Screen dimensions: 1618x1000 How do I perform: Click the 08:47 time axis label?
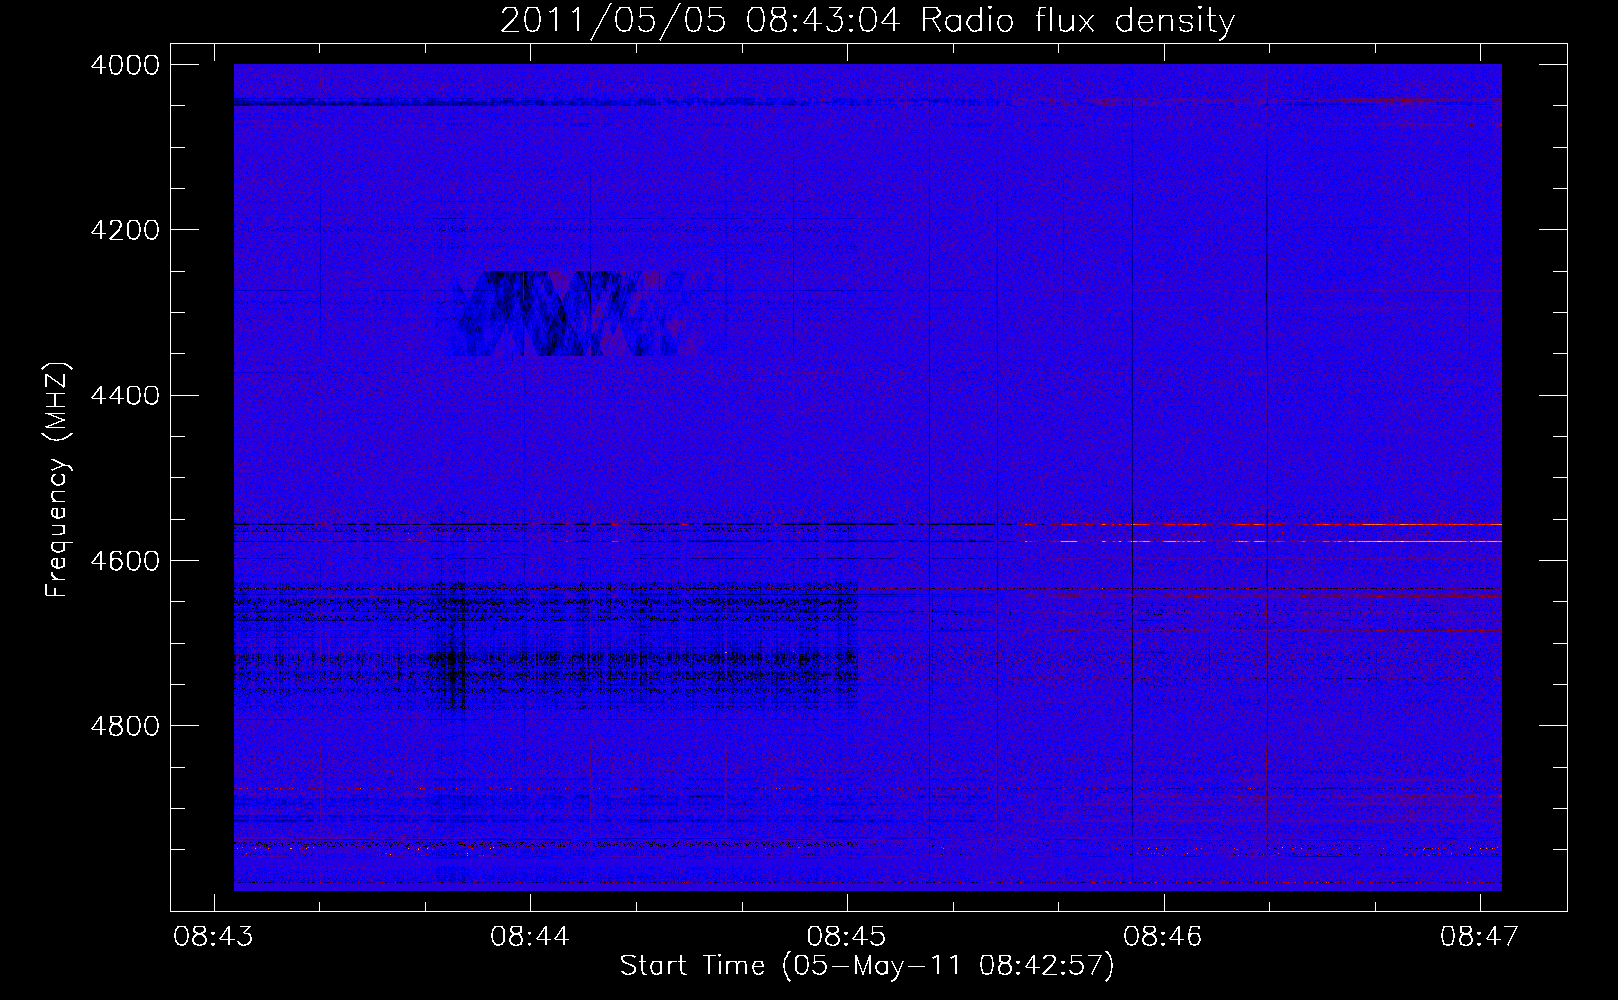click(1480, 937)
